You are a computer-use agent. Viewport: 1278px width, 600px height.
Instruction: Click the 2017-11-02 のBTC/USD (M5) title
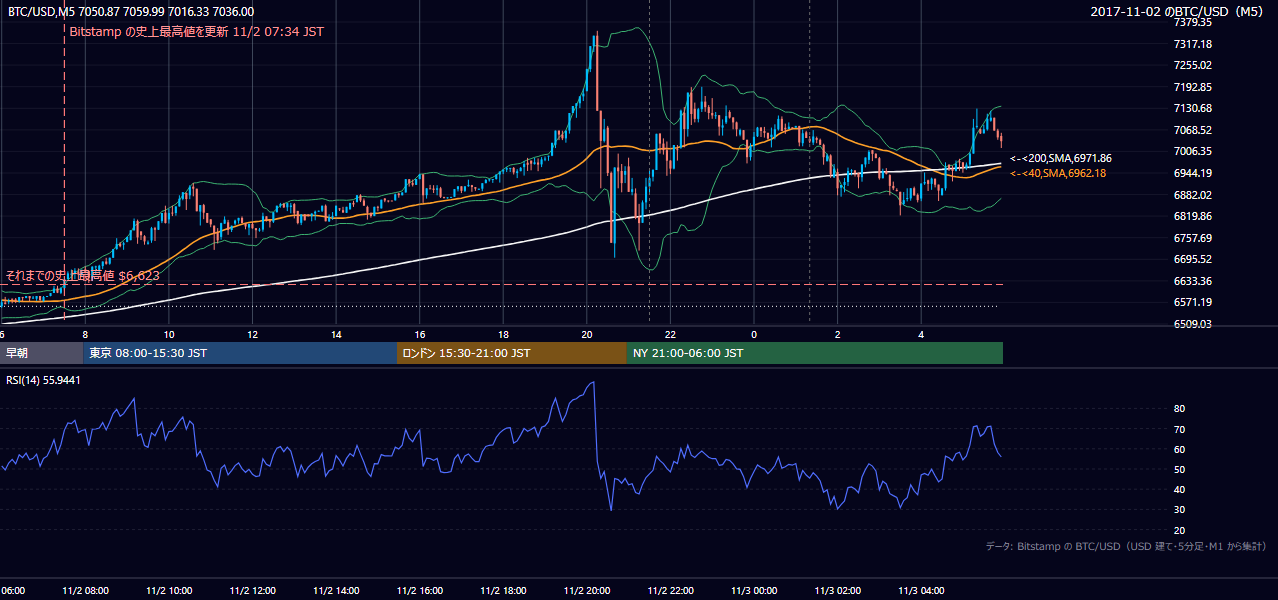coord(1178,12)
